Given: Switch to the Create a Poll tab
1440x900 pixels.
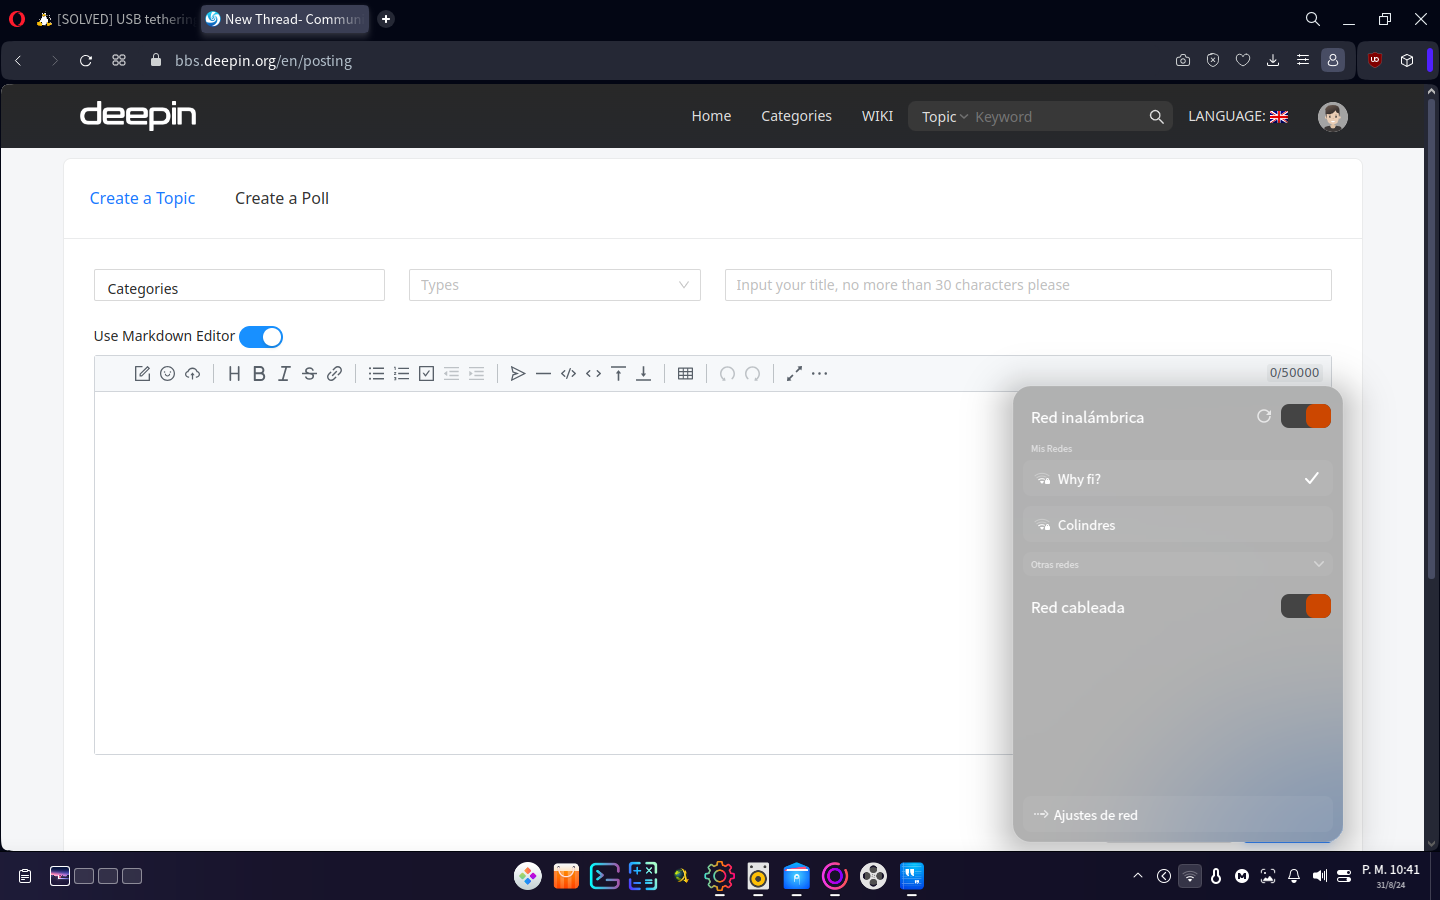Looking at the screenshot, I should [x=282, y=198].
